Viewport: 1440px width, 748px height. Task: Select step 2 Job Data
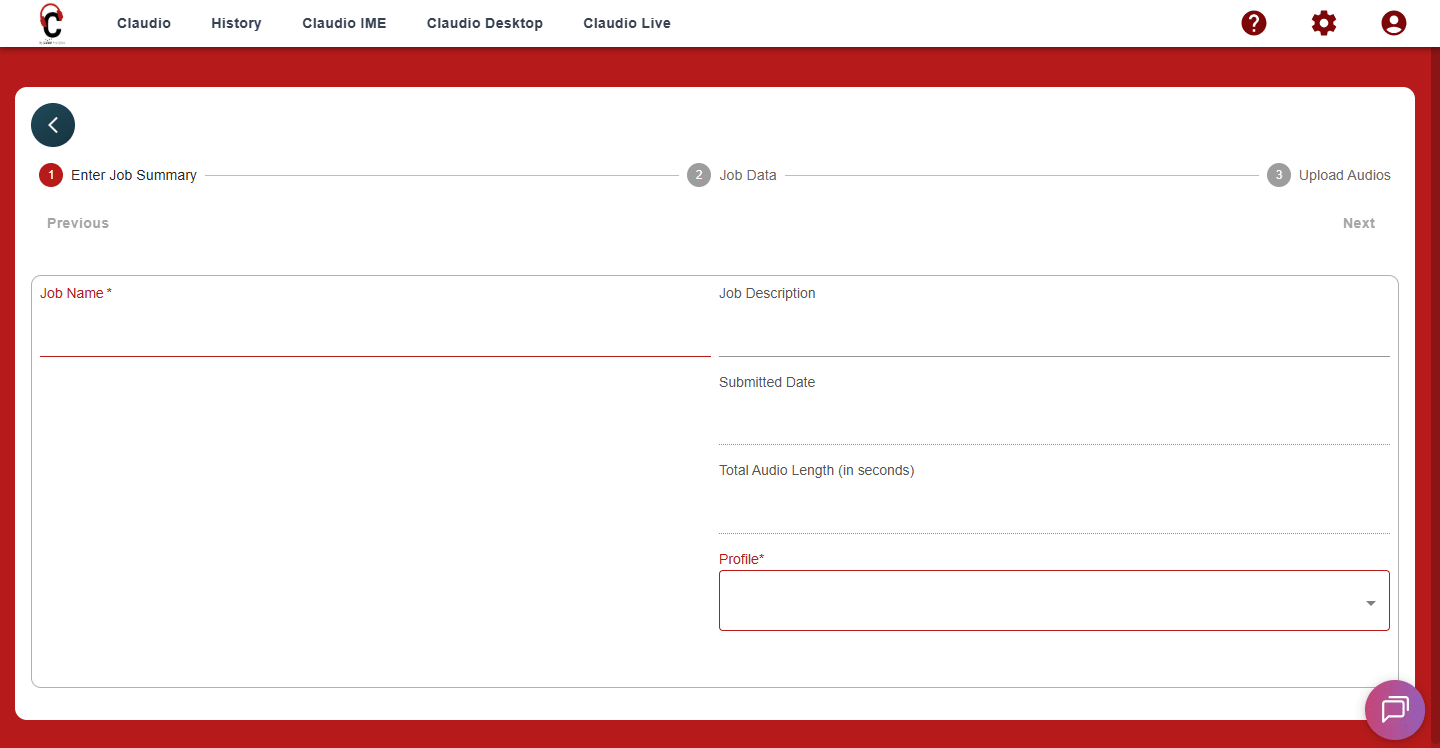(x=732, y=175)
